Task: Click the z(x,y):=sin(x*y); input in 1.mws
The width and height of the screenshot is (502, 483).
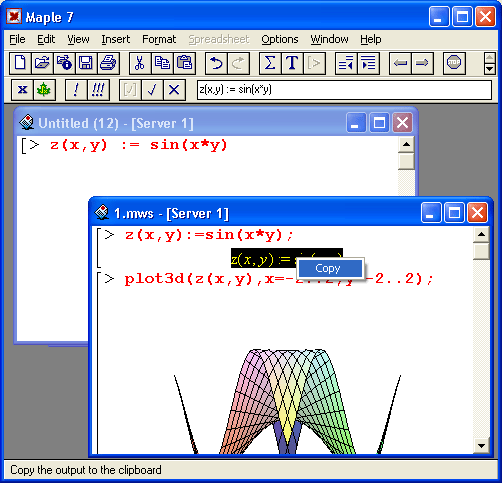Action: coord(209,235)
